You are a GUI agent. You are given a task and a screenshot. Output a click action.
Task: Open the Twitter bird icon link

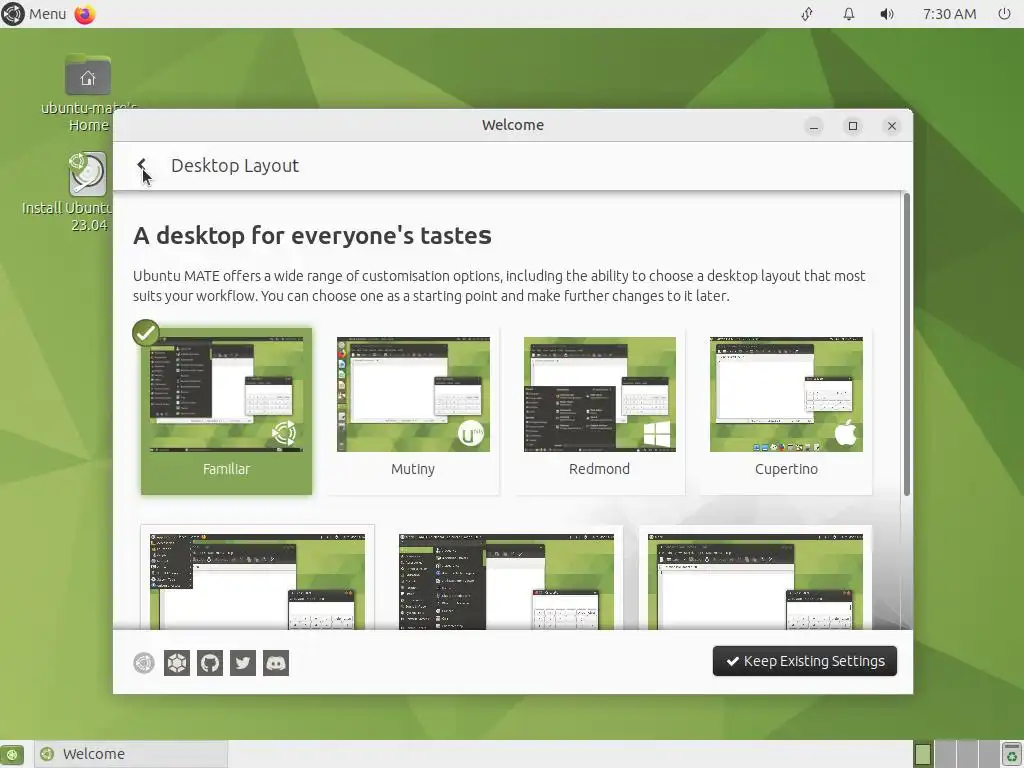click(x=243, y=663)
